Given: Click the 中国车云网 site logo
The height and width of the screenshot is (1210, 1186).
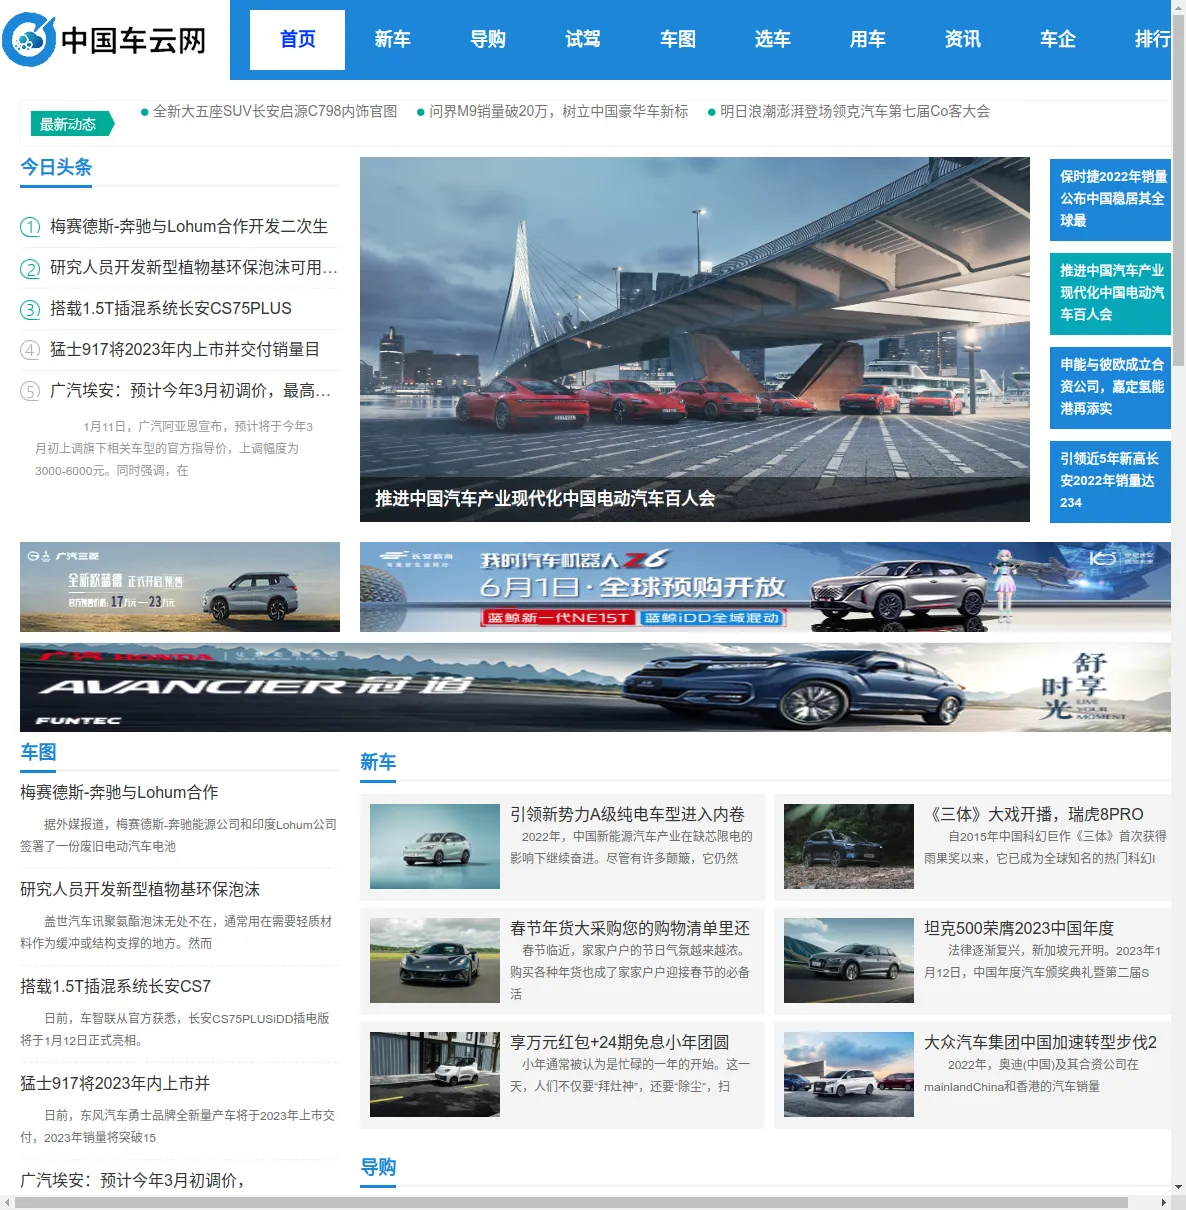Looking at the screenshot, I should 105,40.
